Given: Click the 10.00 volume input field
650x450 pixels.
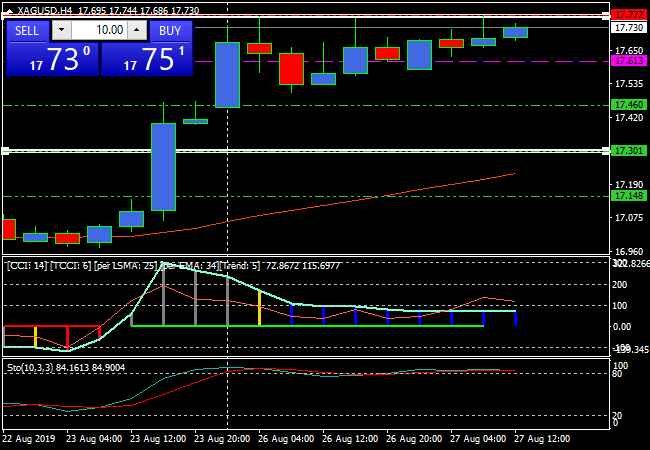Looking at the screenshot, I should click(x=99, y=31).
